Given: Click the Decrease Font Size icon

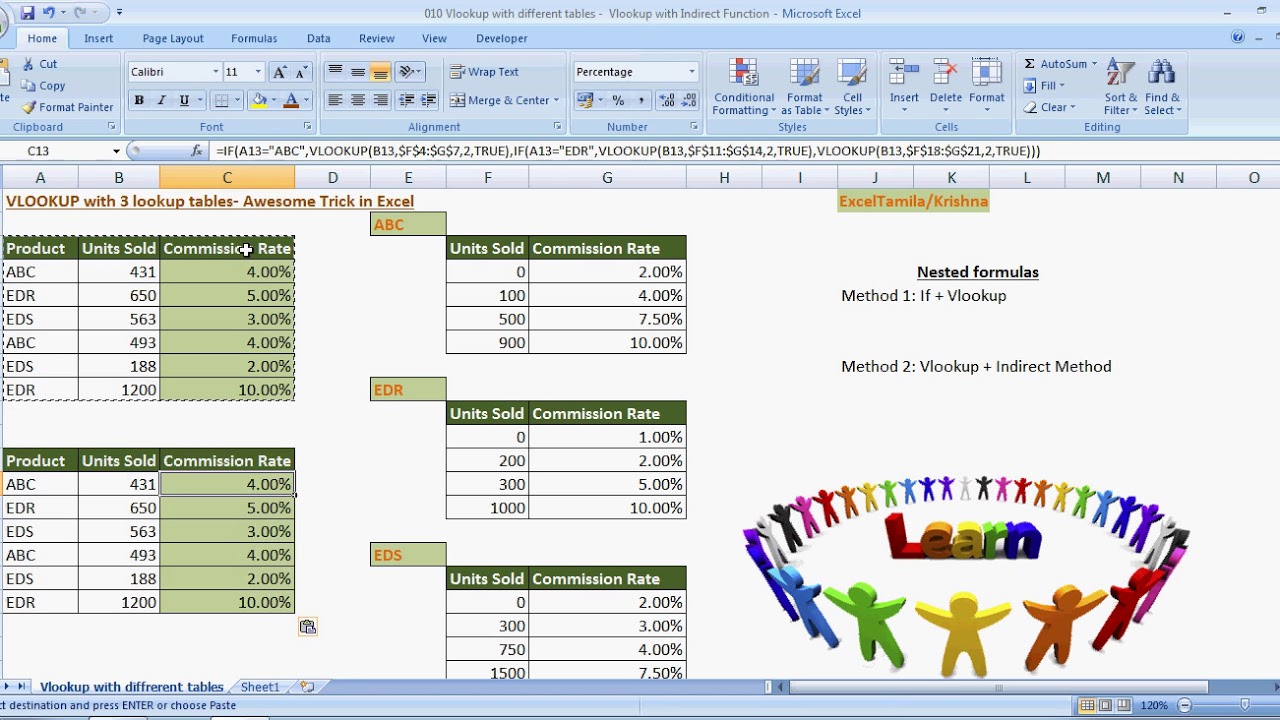Looking at the screenshot, I should pyautogui.click(x=302, y=72).
